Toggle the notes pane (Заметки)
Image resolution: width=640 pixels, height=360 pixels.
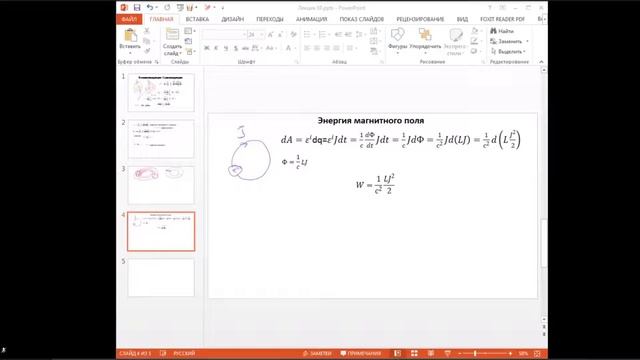(x=317, y=353)
